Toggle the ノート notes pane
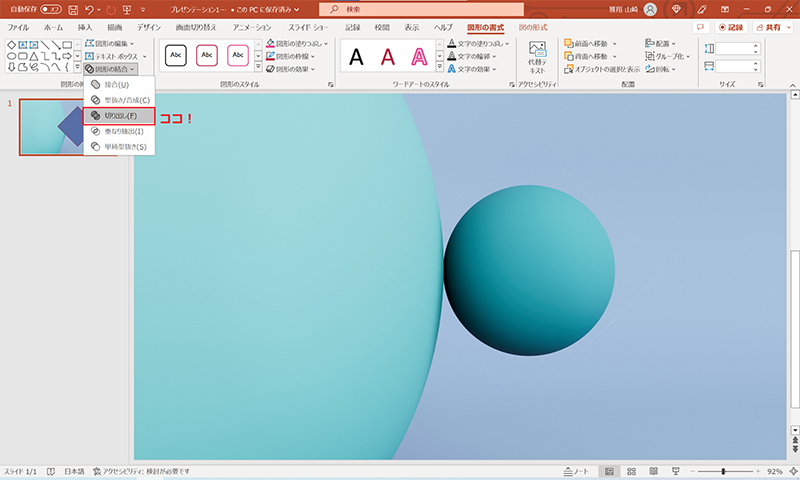This screenshot has width=800, height=480. pyautogui.click(x=577, y=471)
